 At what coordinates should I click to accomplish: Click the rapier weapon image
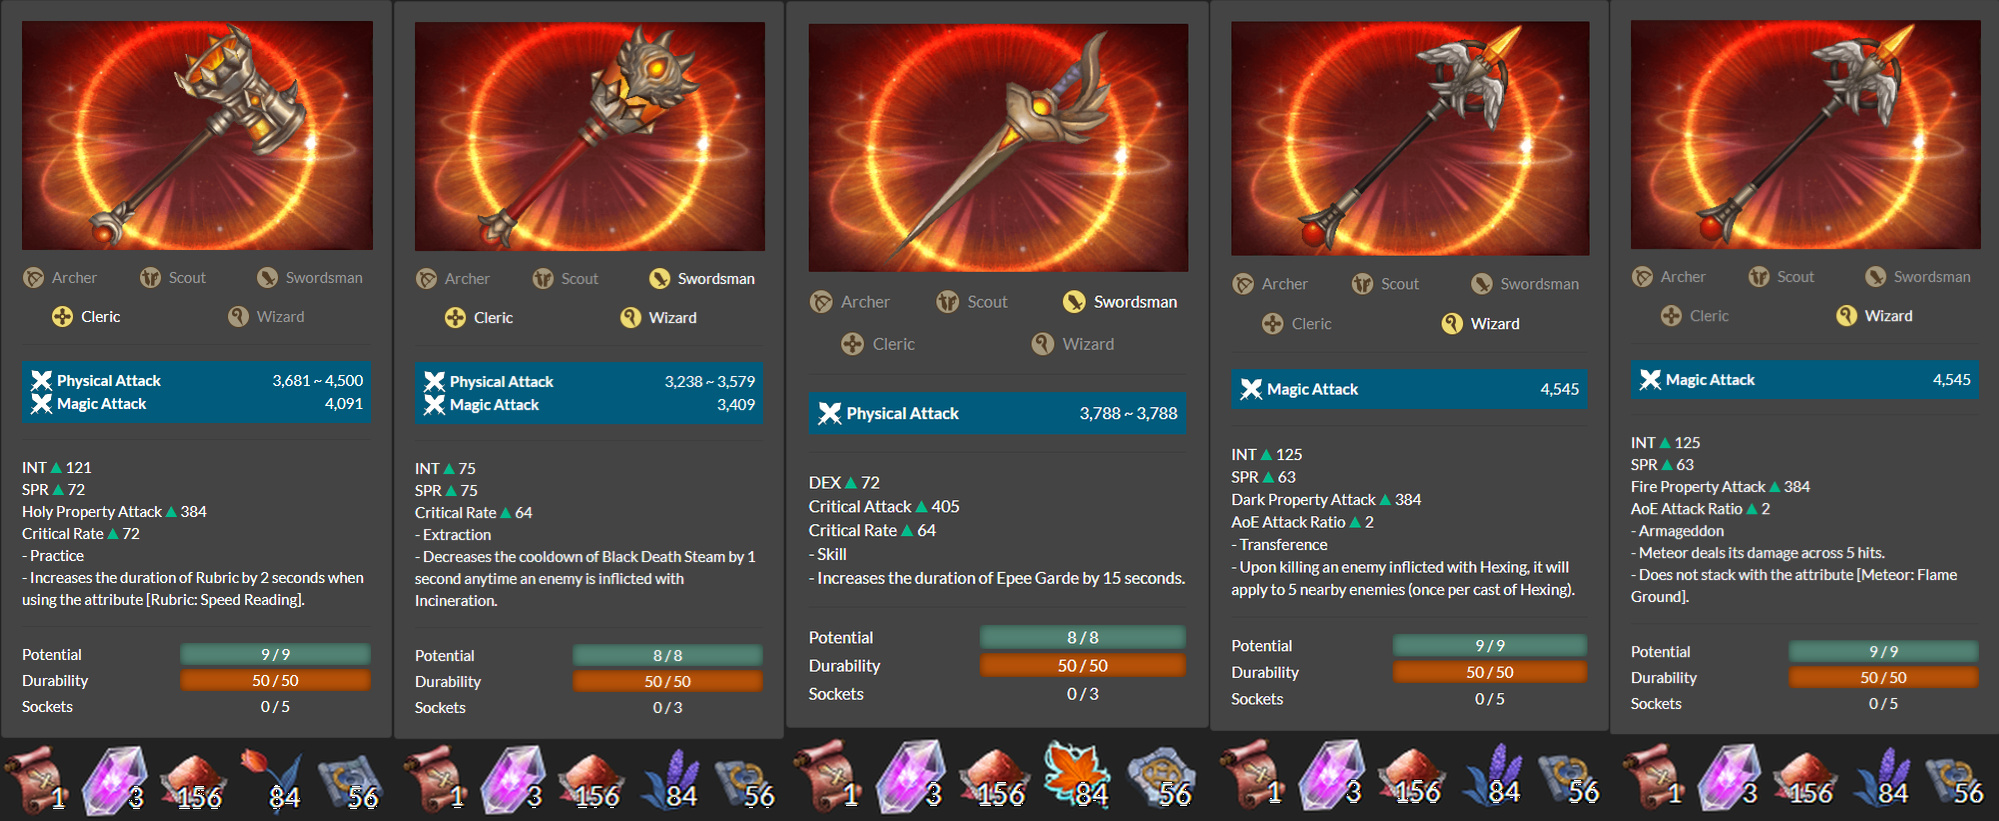pyautogui.click(x=998, y=147)
